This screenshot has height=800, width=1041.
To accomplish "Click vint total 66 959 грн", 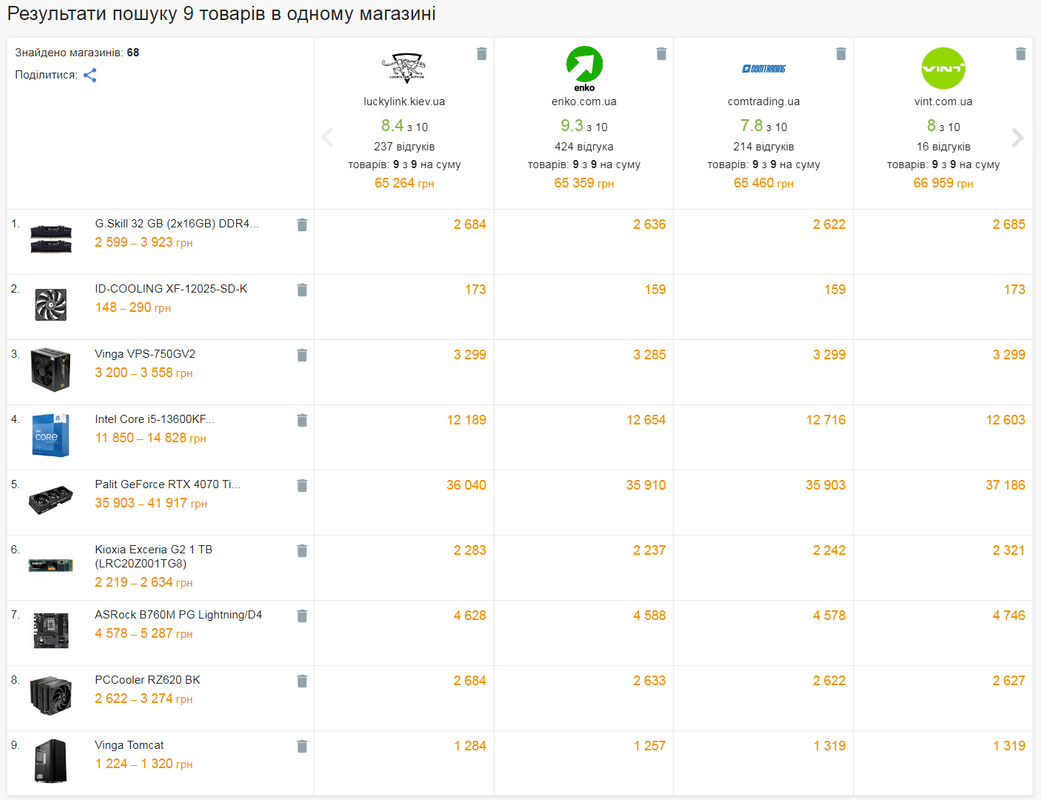I will click(x=943, y=183).
